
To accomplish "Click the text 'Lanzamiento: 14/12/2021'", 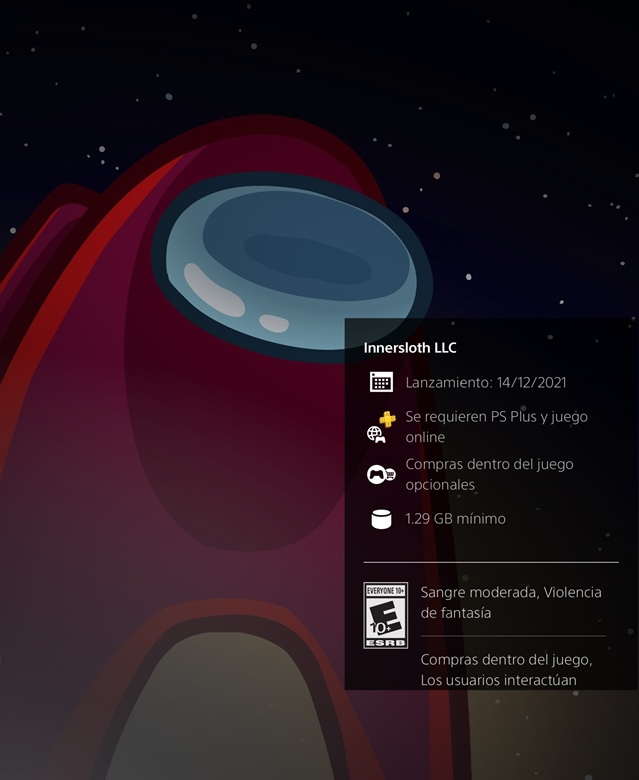I will click(x=486, y=383).
